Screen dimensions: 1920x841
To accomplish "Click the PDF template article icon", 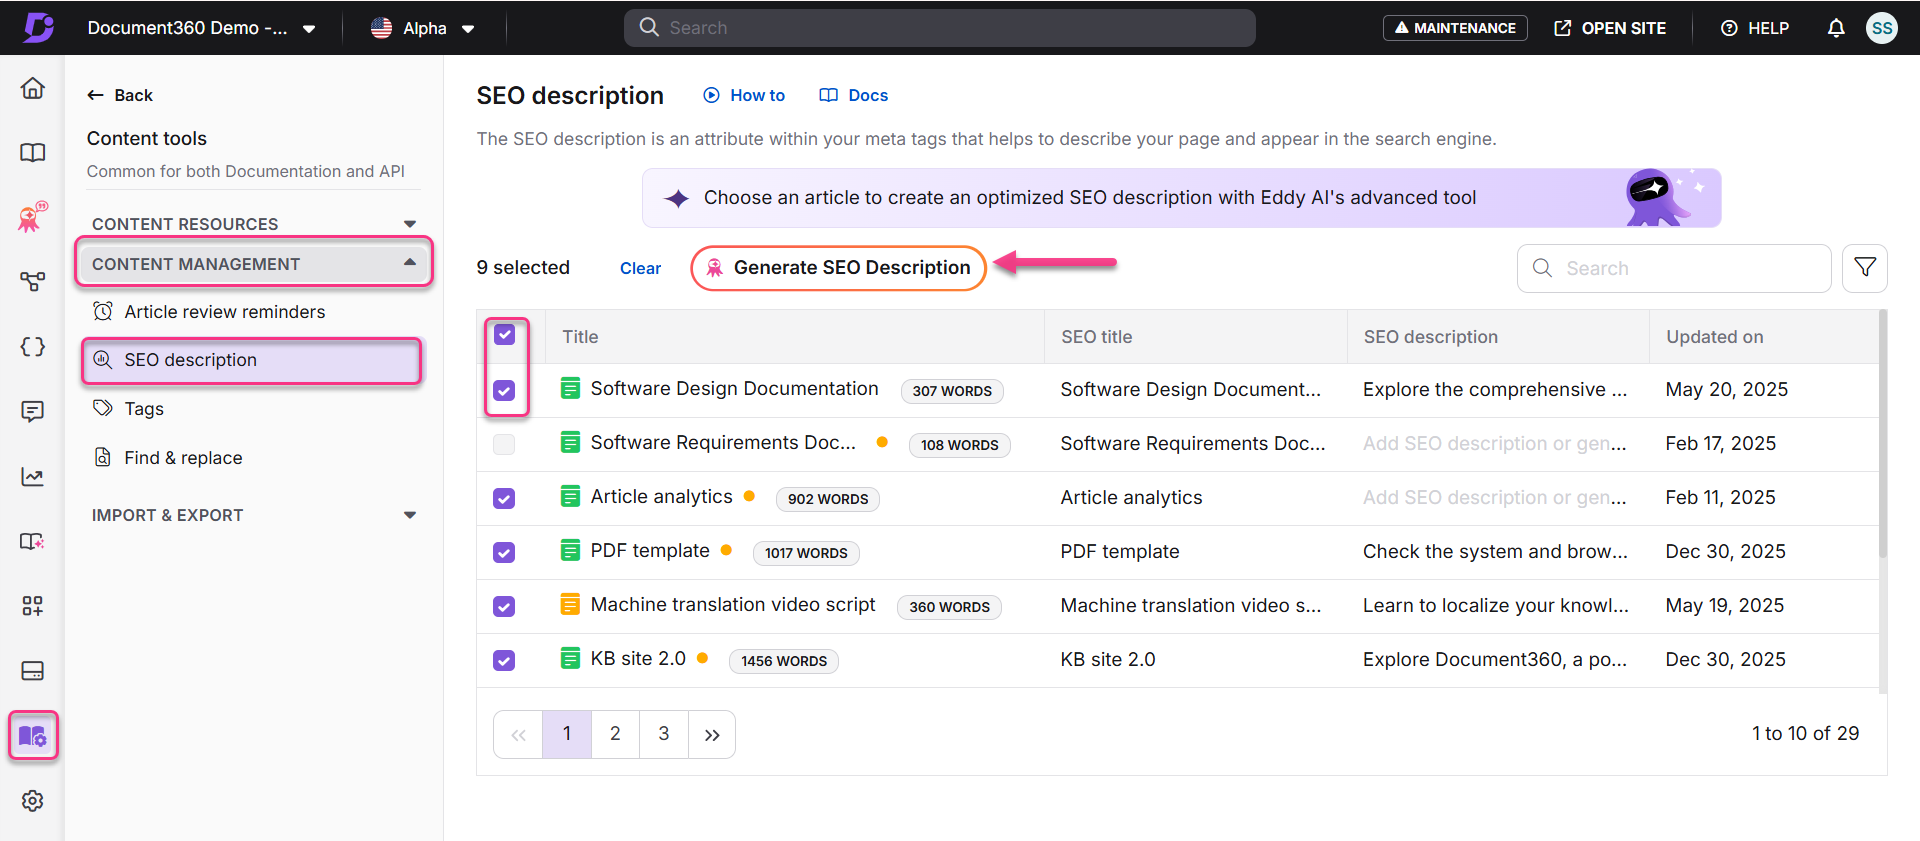I will click(570, 550).
